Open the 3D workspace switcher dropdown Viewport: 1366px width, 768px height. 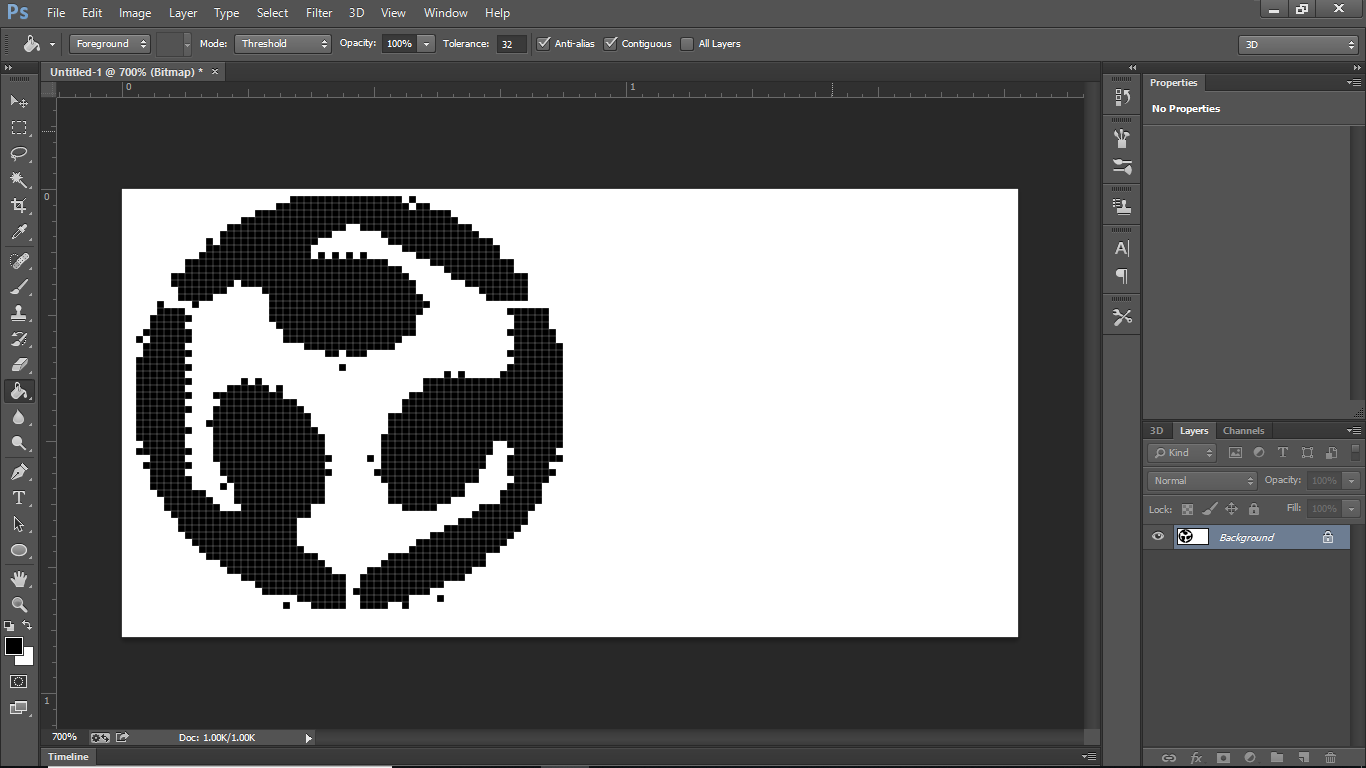tap(1298, 45)
